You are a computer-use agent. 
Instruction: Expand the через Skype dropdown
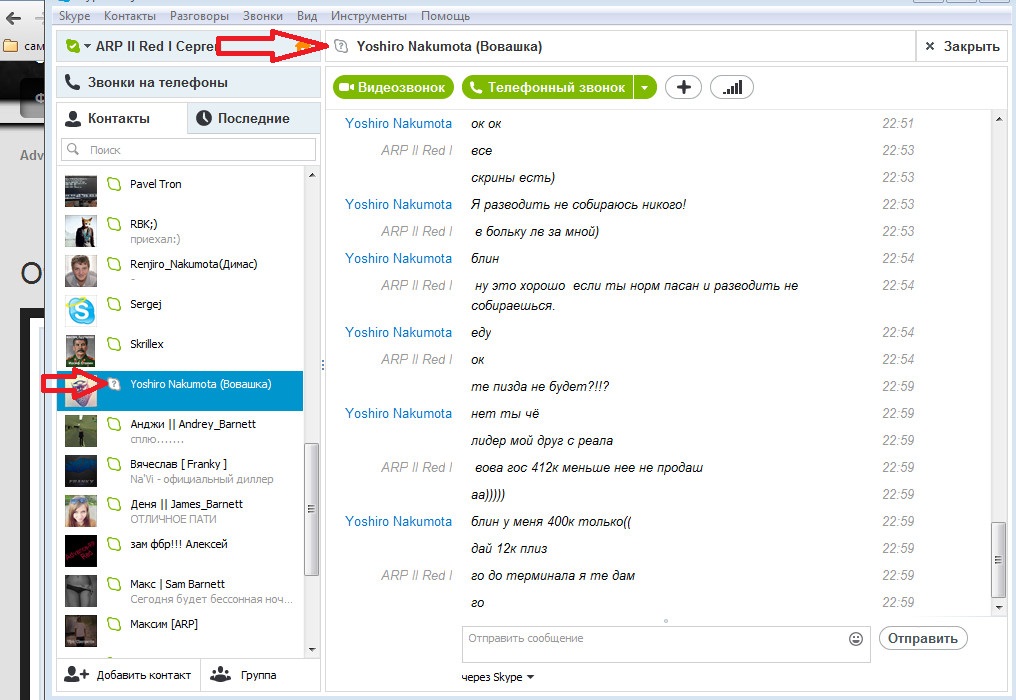tap(498, 677)
